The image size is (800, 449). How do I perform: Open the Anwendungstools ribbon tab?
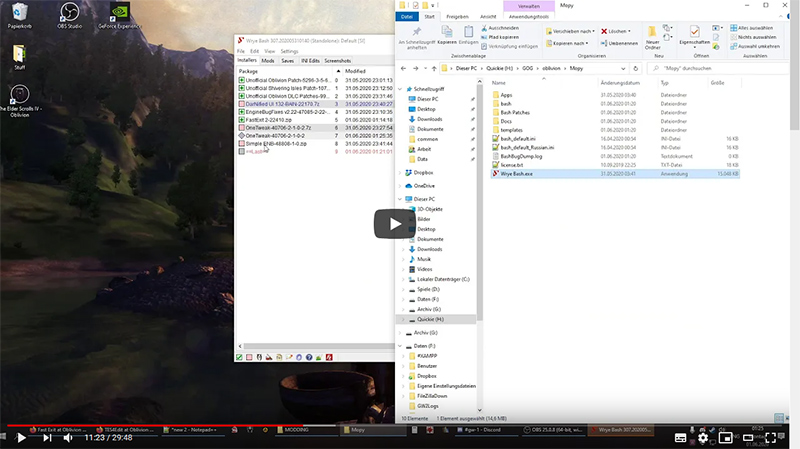tap(529, 17)
